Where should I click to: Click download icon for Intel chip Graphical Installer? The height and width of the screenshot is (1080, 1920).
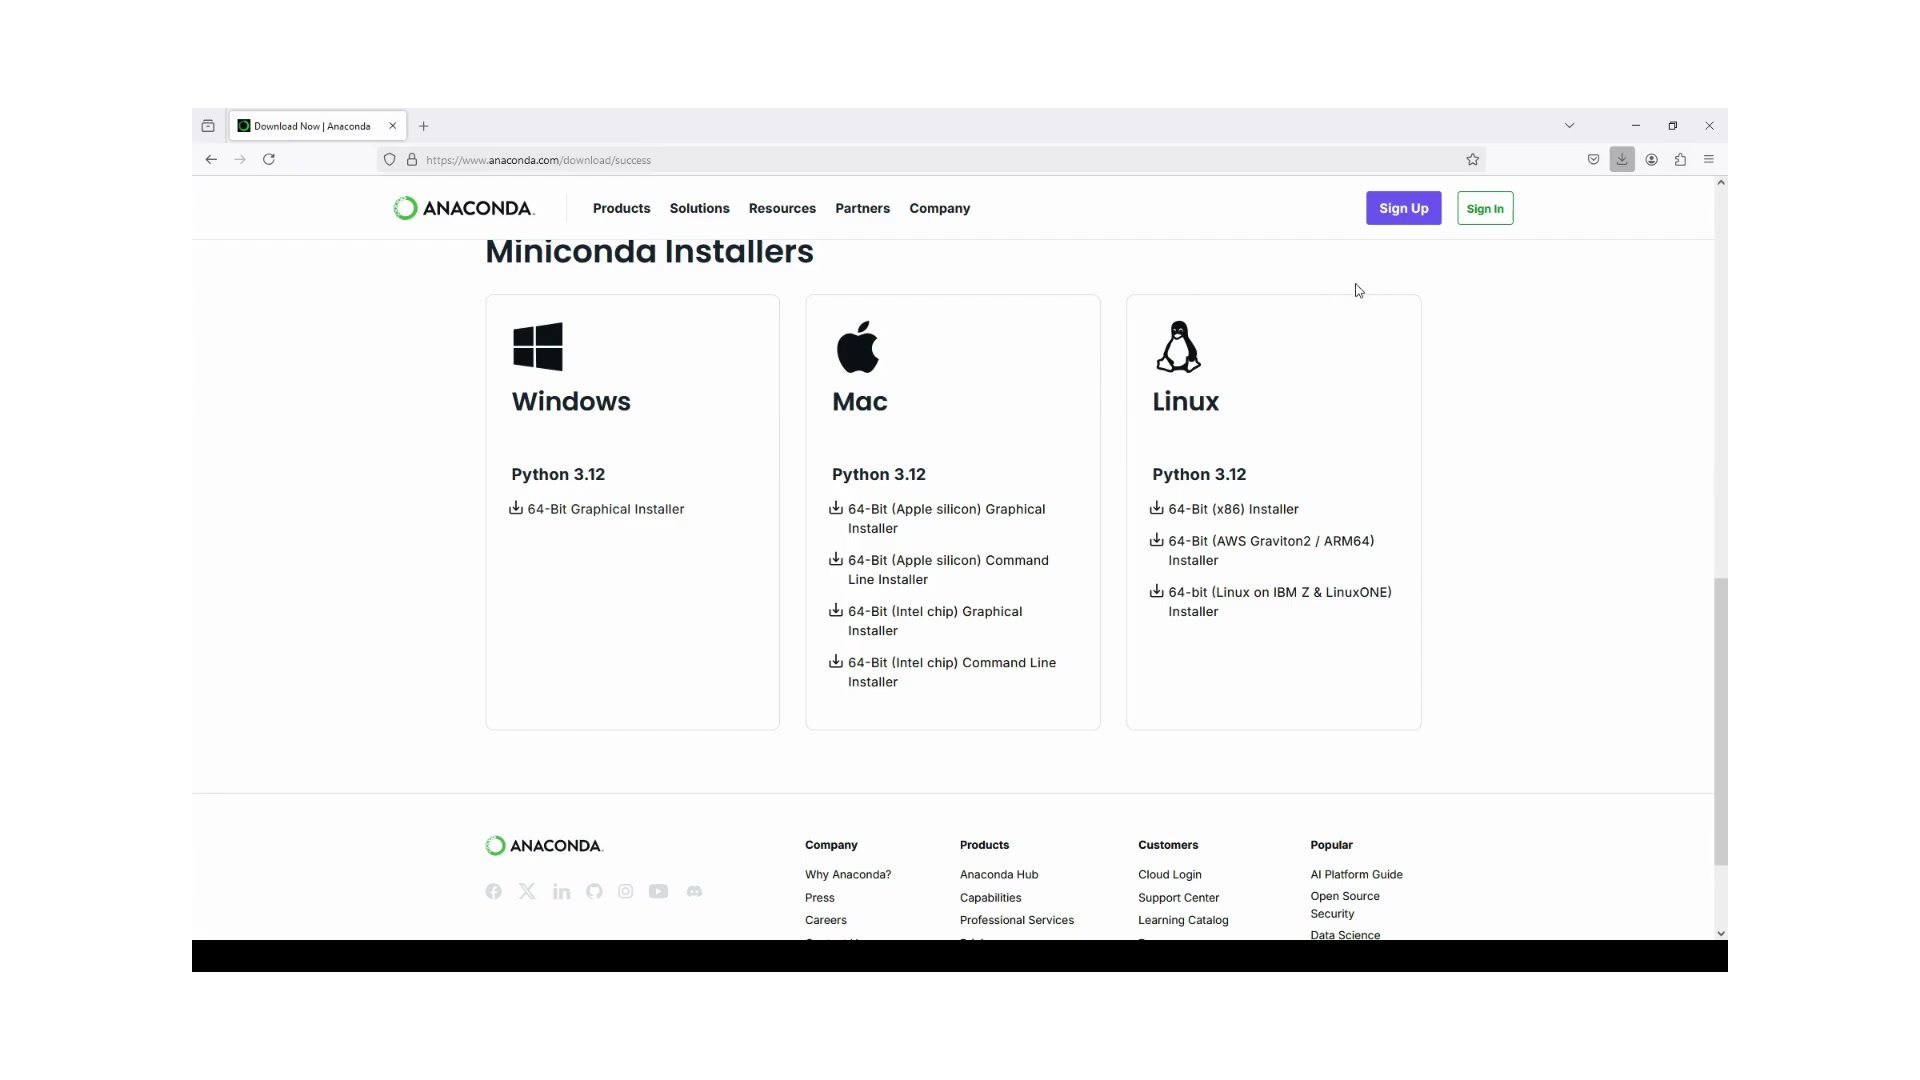836,610
